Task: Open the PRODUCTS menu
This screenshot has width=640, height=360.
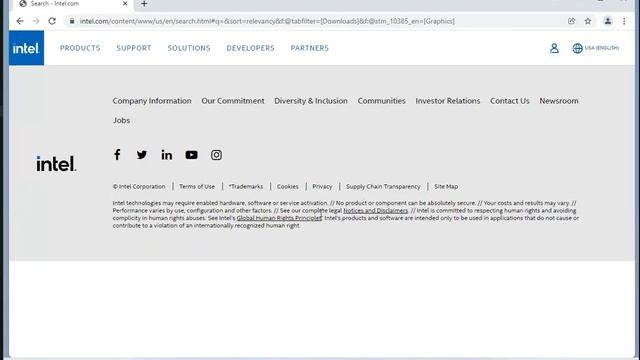Action: click(80, 48)
